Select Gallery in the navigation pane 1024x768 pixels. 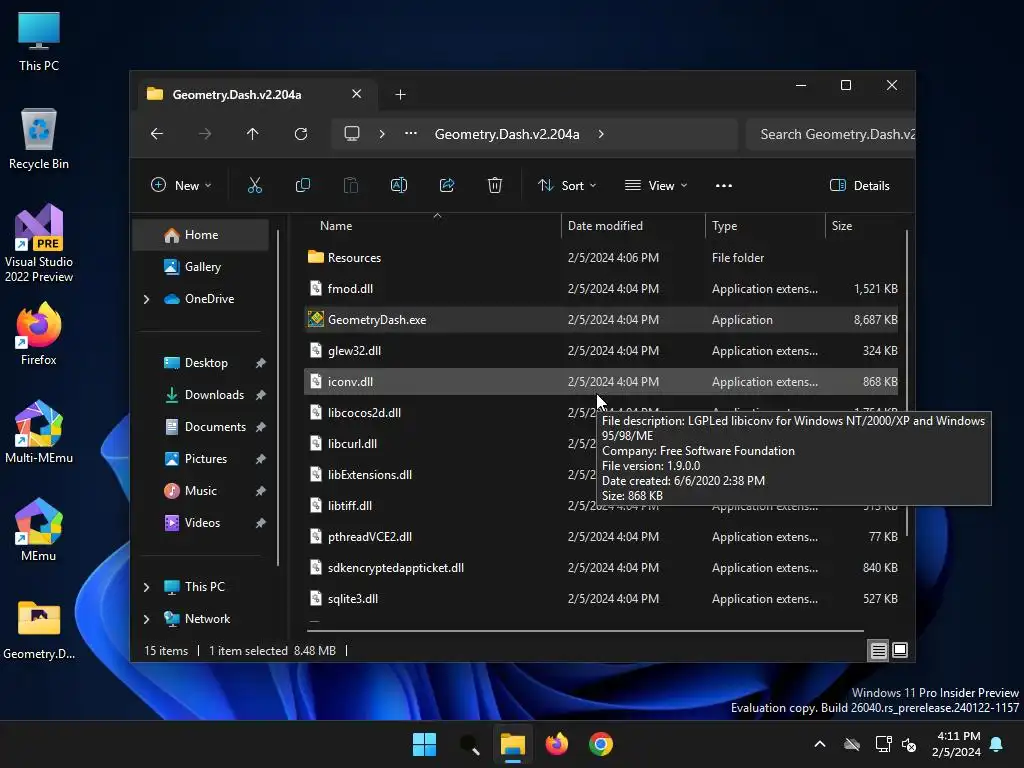(x=200, y=267)
